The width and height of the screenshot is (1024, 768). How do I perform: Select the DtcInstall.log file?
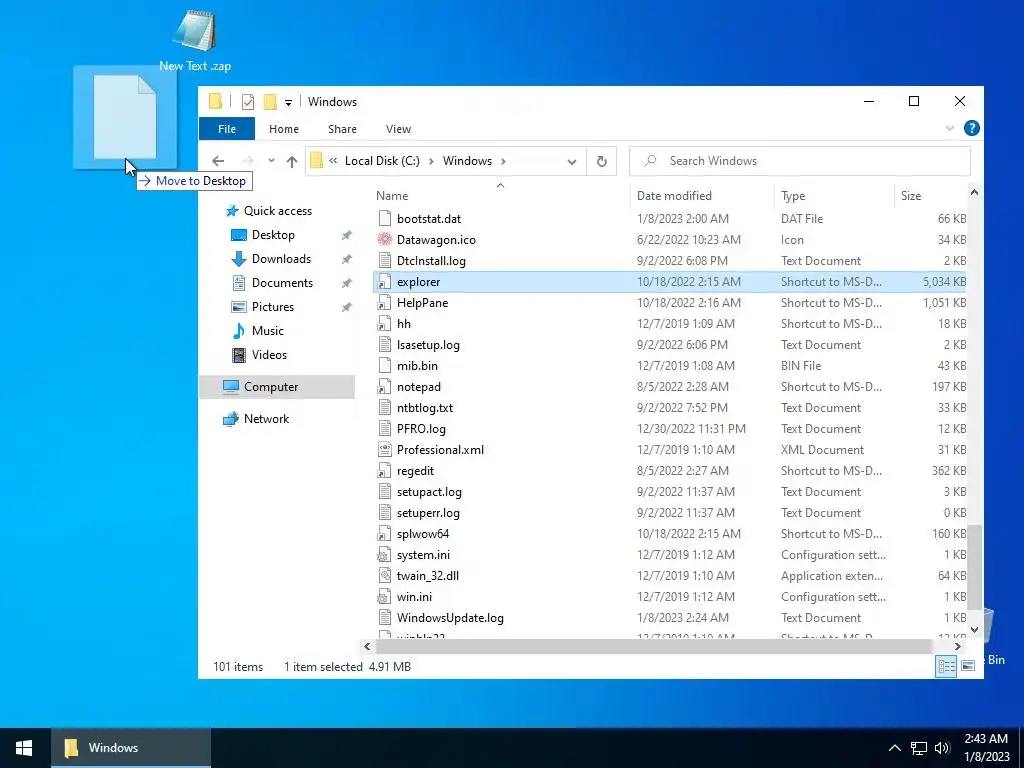click(431, 261)
